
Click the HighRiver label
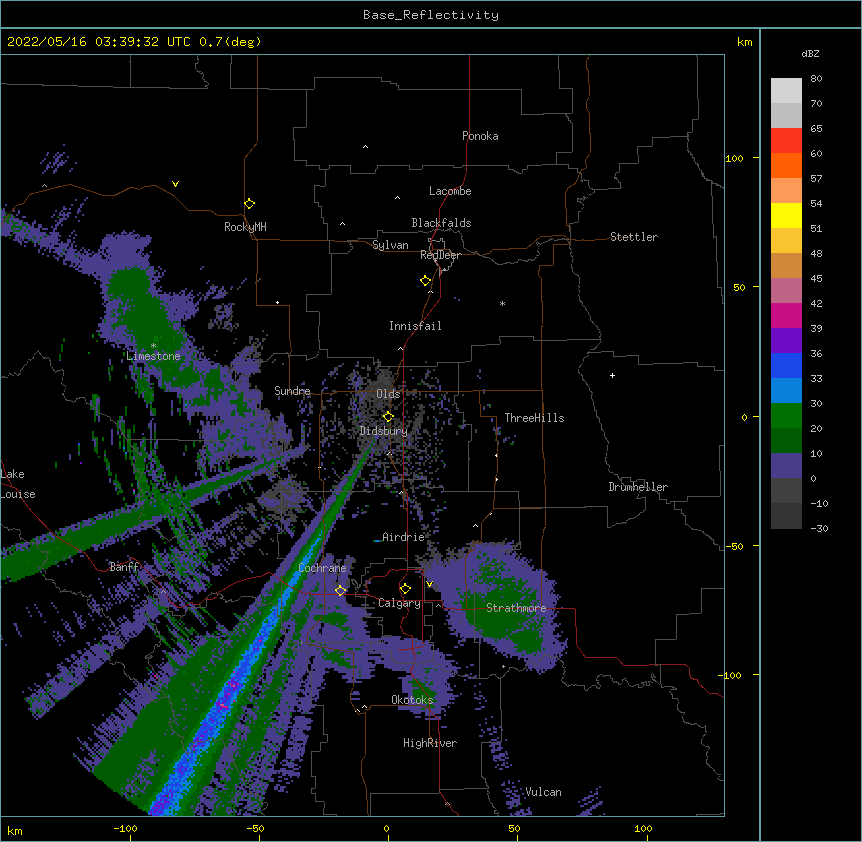click(430, 743)
